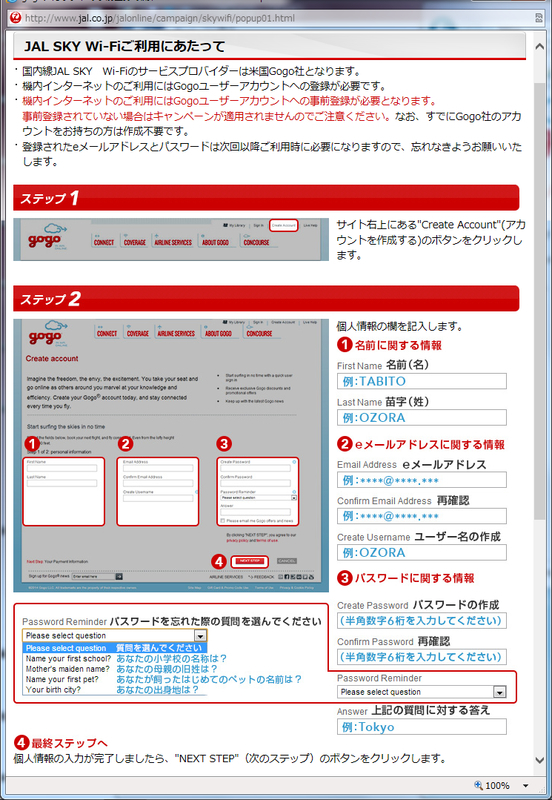Choose 'Name your first school?' option
This screenshot has height=800, width=552.
(68, 659)
